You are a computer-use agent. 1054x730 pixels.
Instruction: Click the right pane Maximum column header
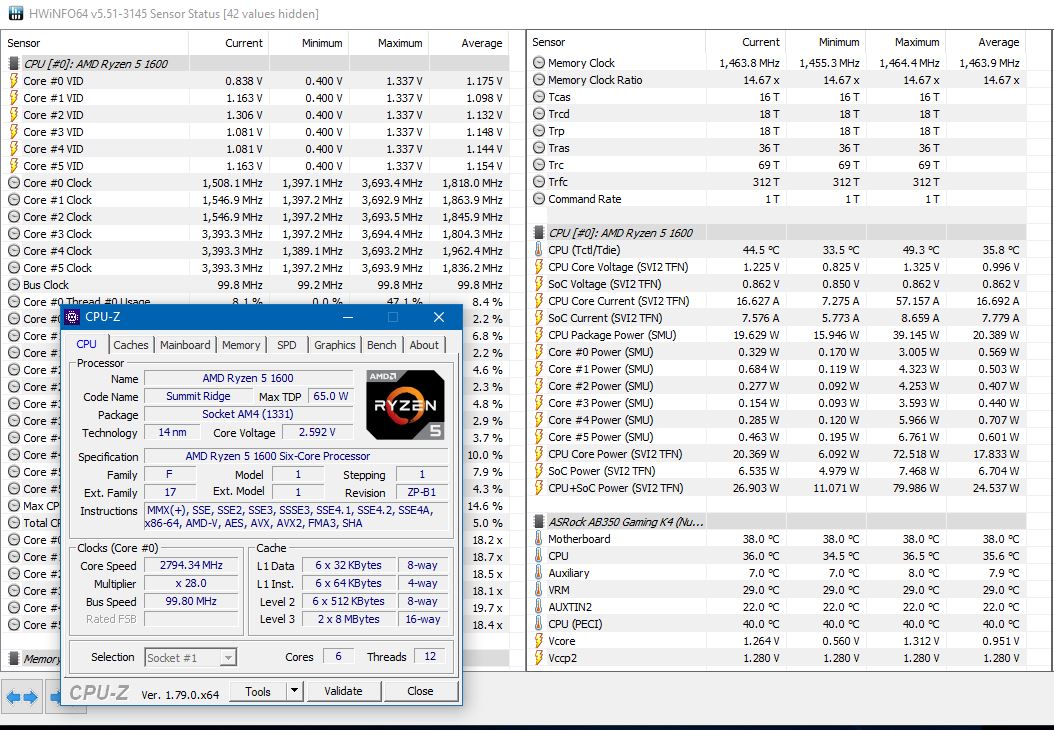tap(906, 42)
